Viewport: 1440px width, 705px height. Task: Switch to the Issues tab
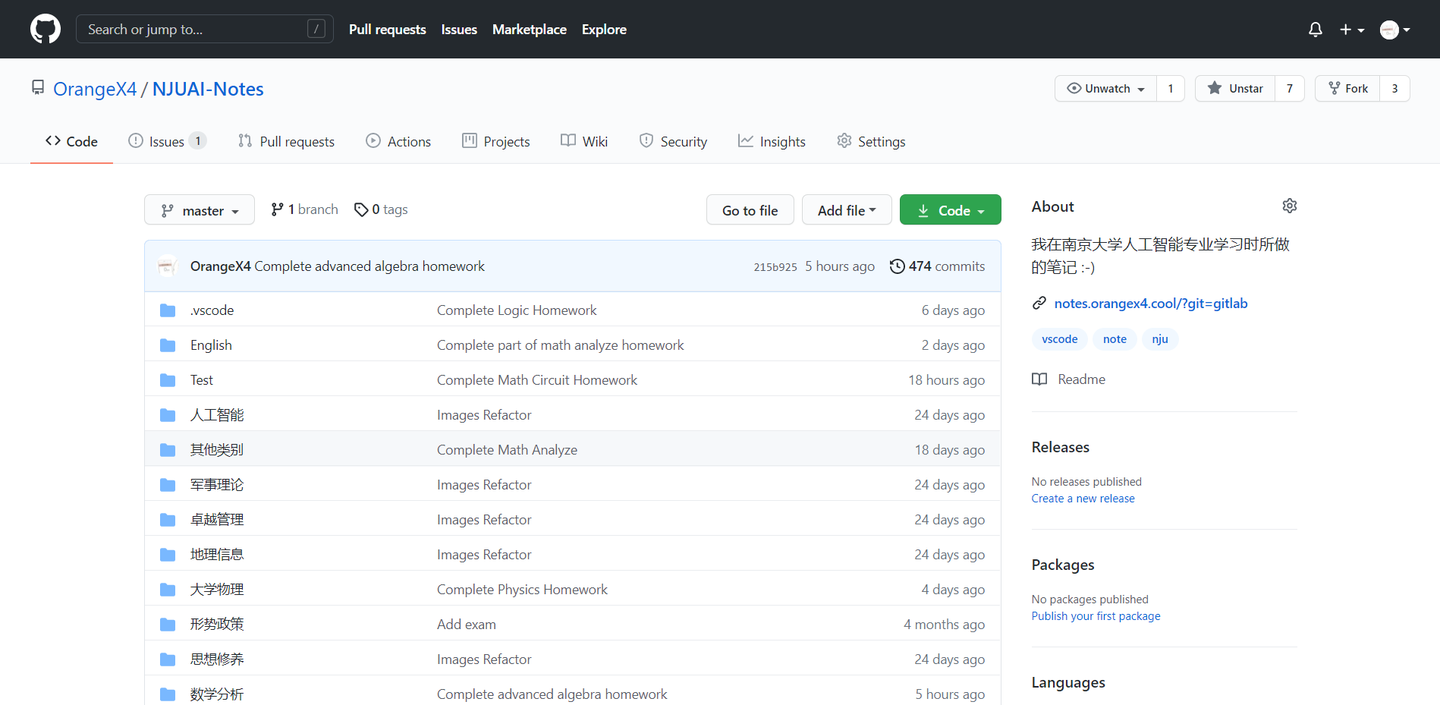pyautogui.click(x=166, y=142)
